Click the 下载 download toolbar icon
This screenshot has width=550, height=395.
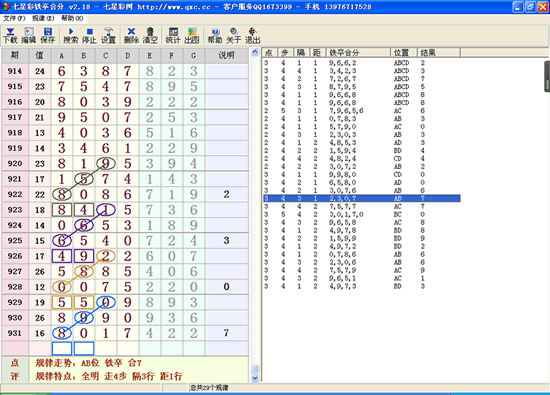(x=10, y=36)
